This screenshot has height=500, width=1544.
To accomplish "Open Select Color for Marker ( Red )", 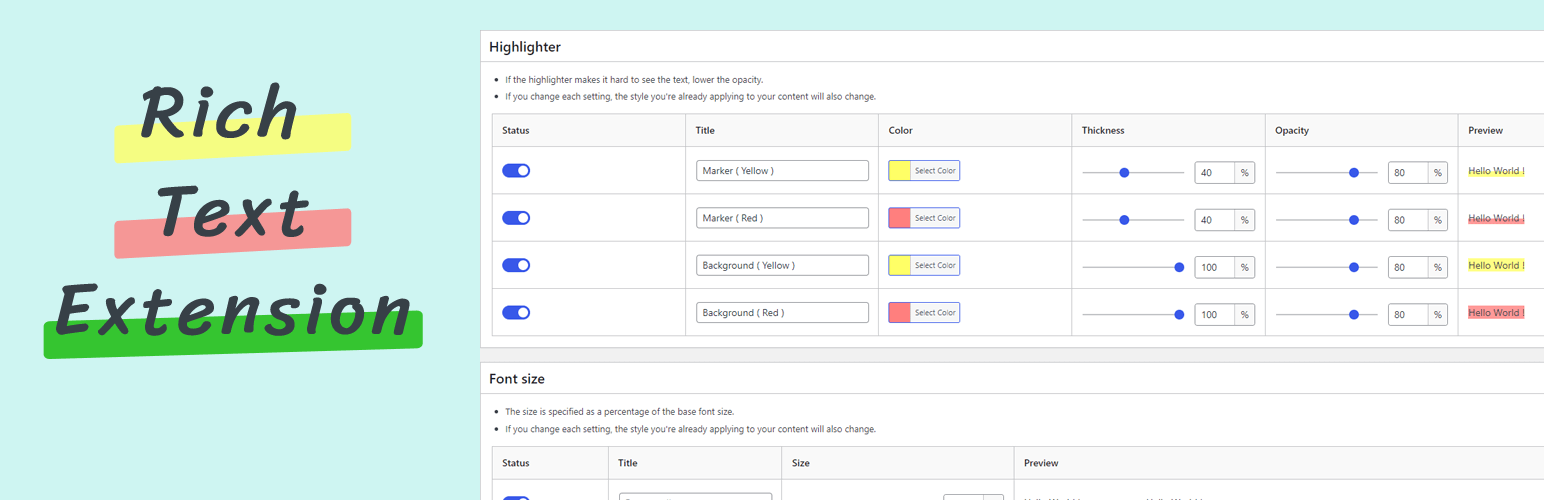I will [924, 218].
